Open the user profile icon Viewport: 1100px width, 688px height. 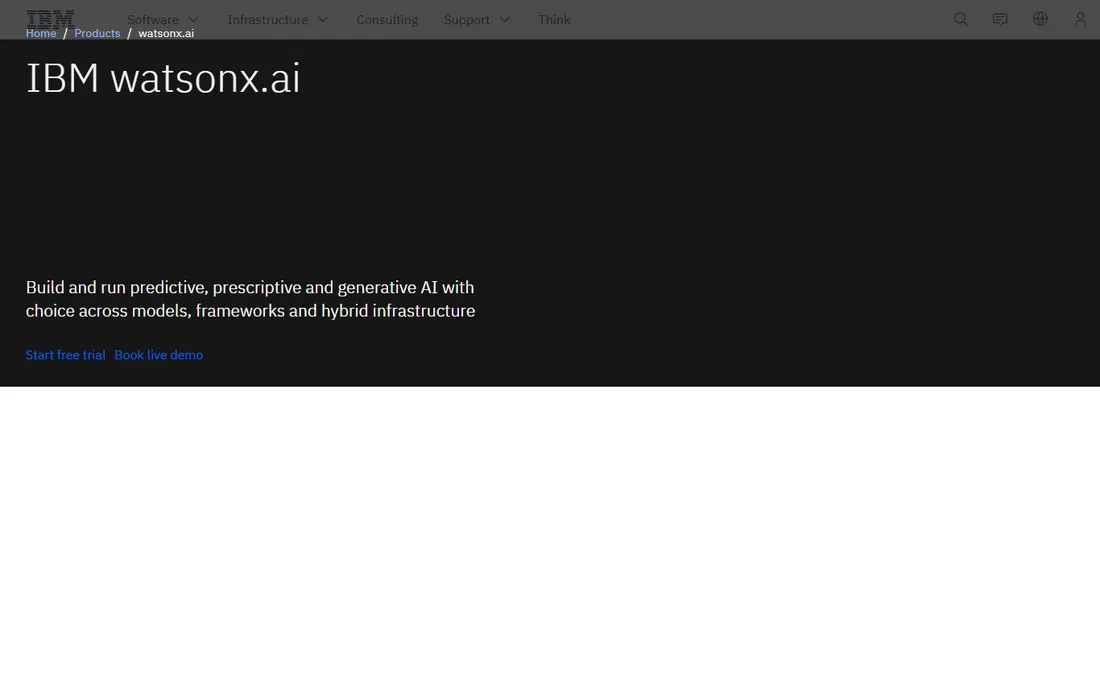click(x=1080, y=20)
